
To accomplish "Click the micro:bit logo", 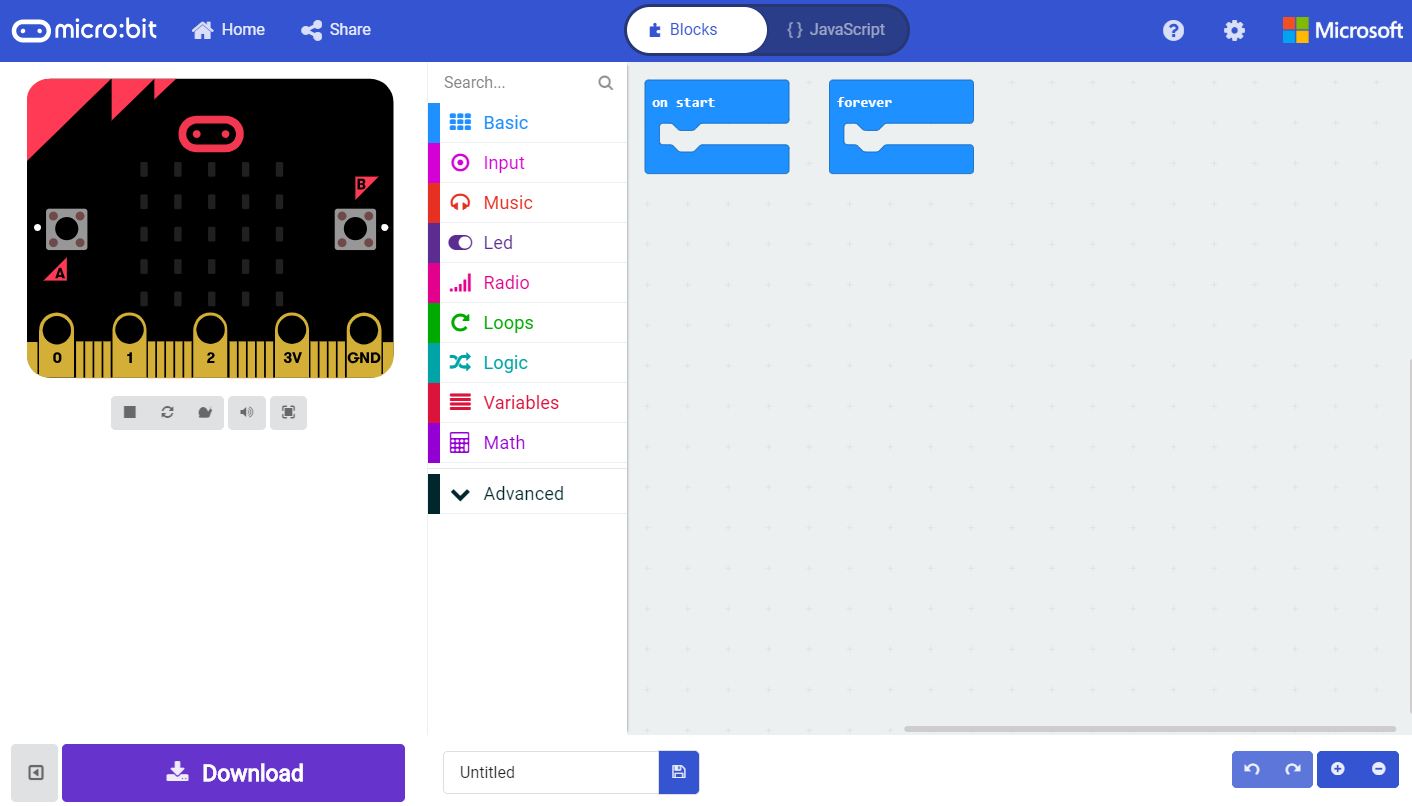I will click(85, 30).
